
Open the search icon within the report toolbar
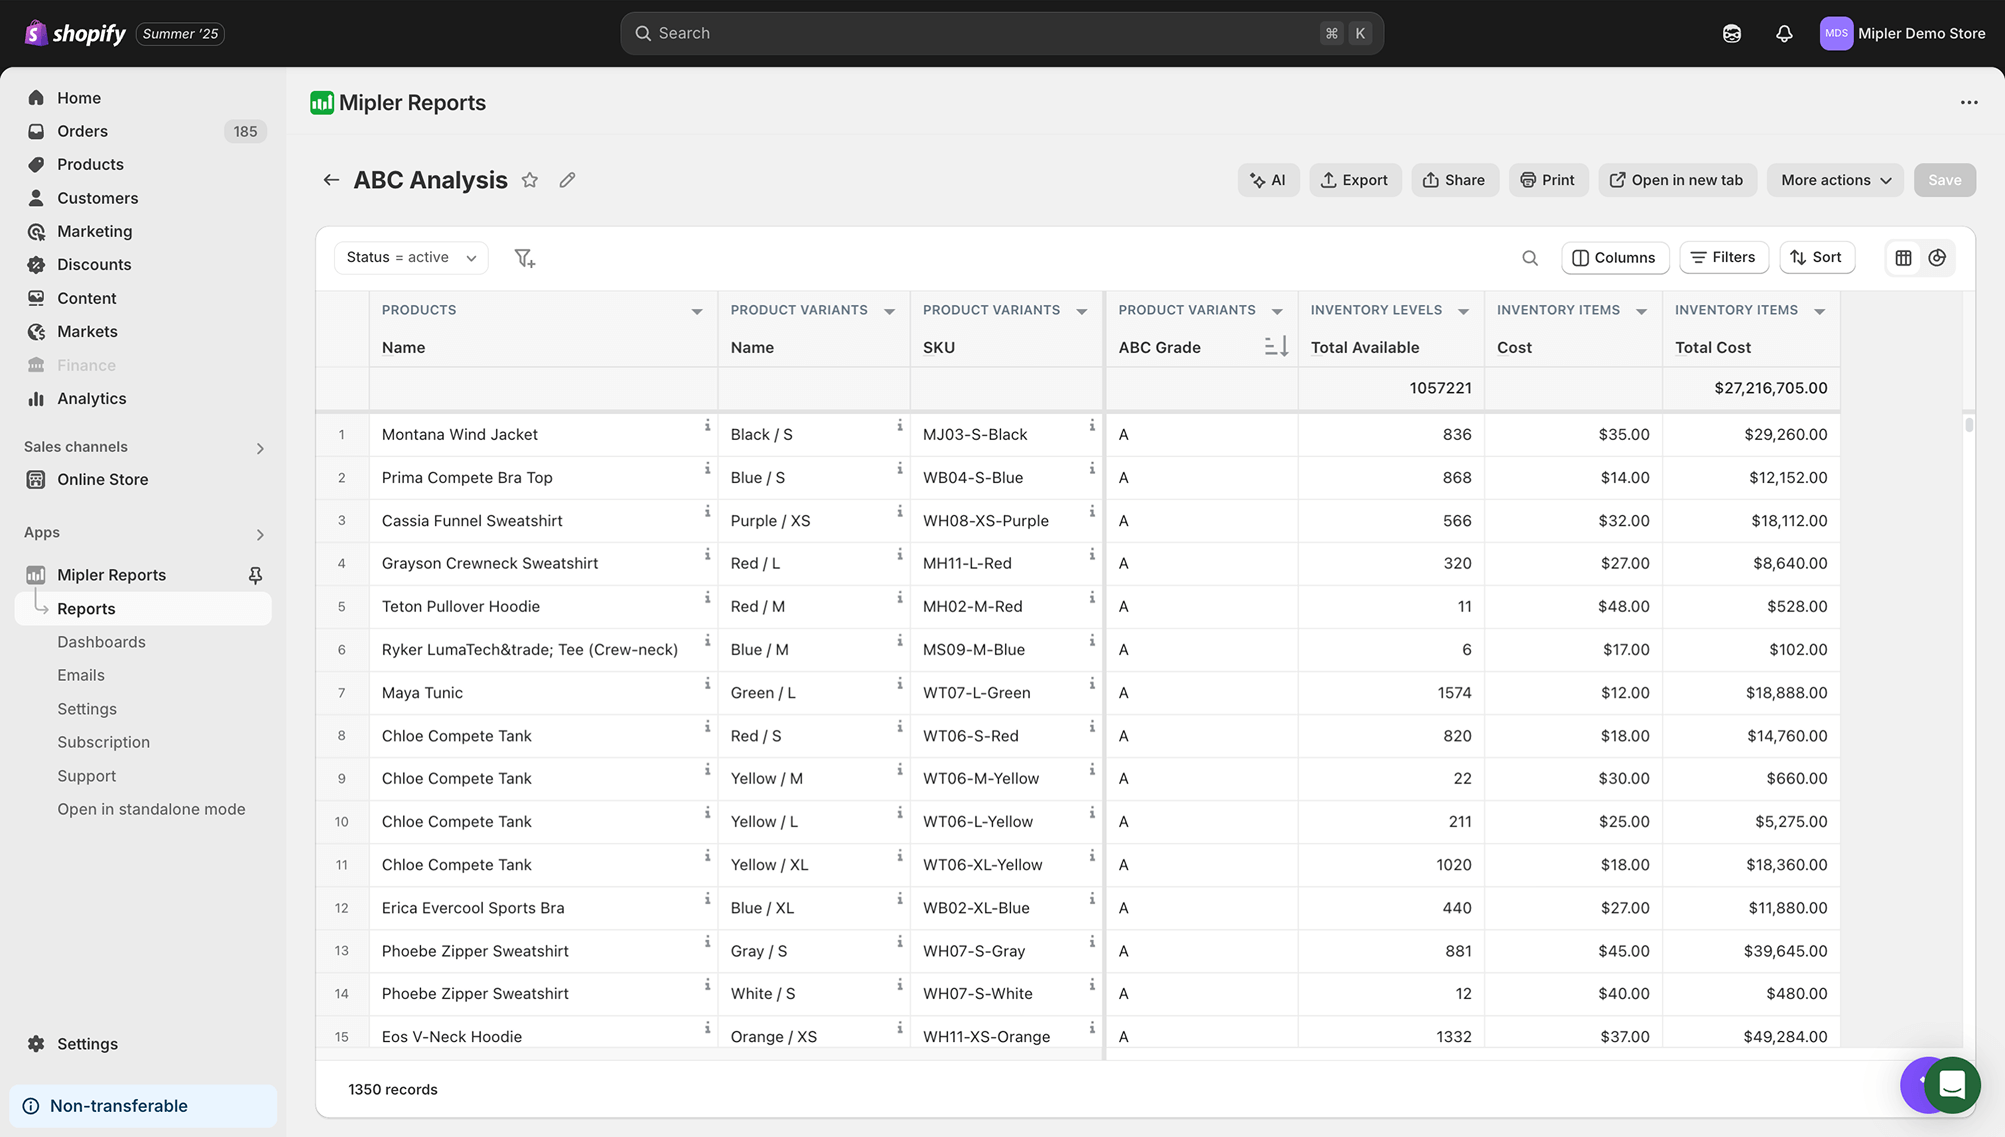point(1530,258)
